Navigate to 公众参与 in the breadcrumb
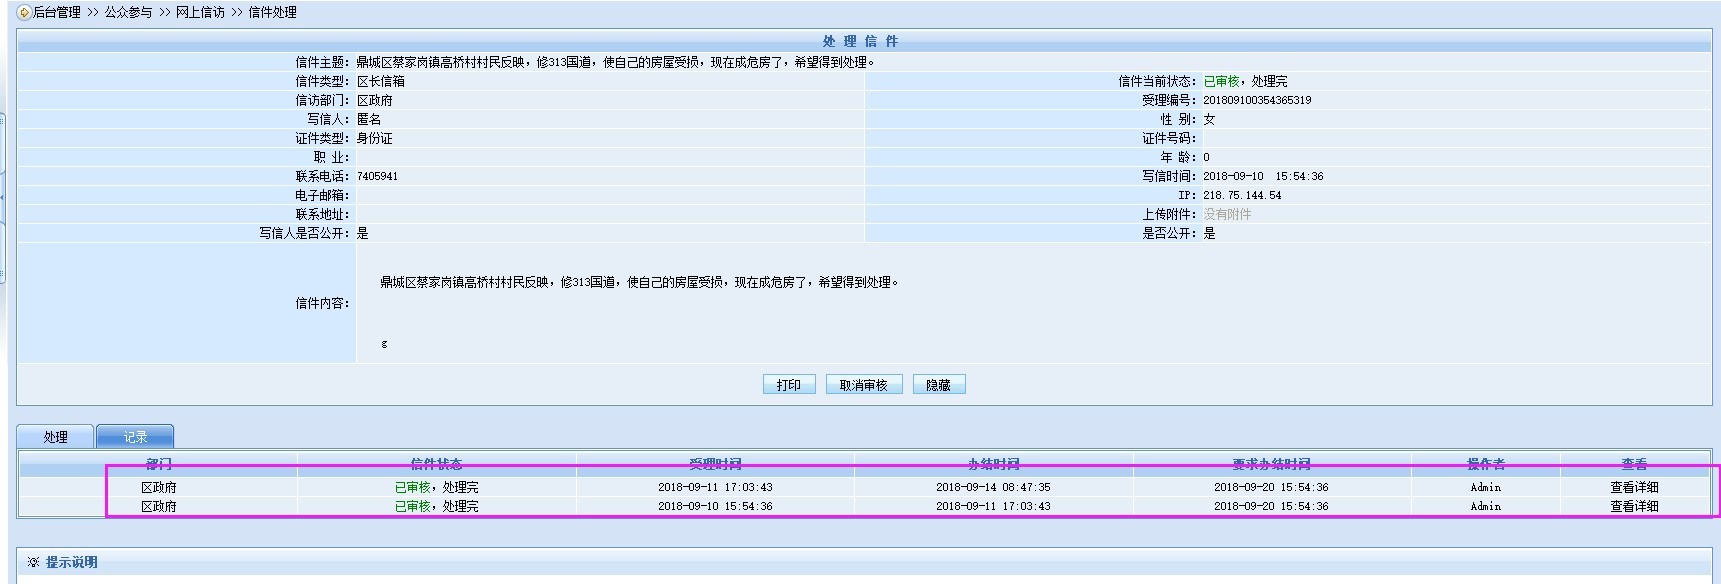 tap(128, 13)
